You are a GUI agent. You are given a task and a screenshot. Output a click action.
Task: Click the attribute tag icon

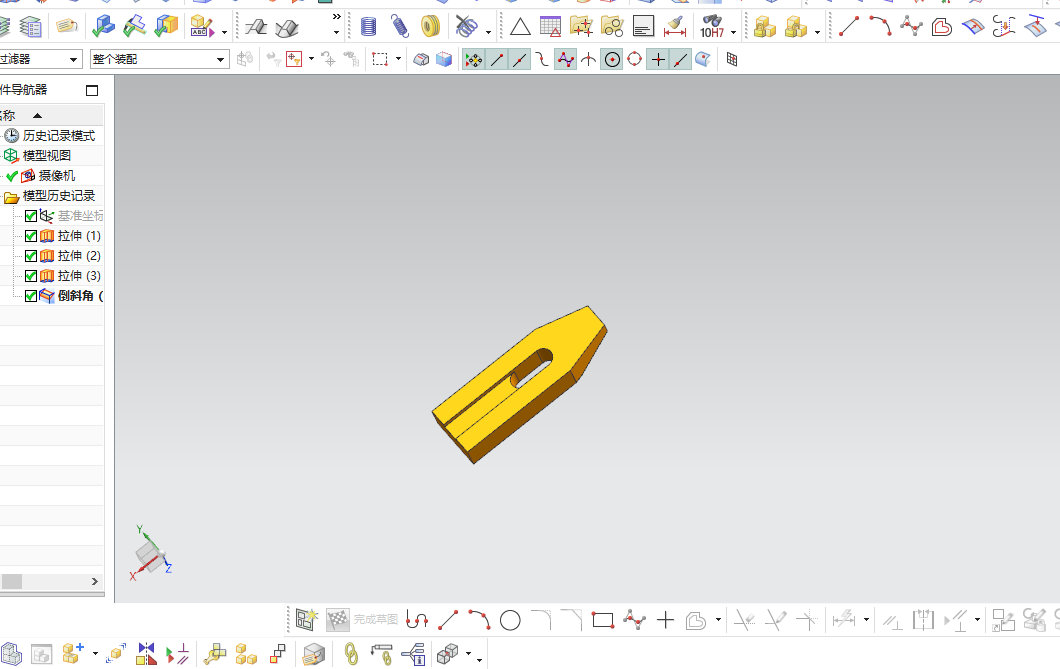point(67,26)
